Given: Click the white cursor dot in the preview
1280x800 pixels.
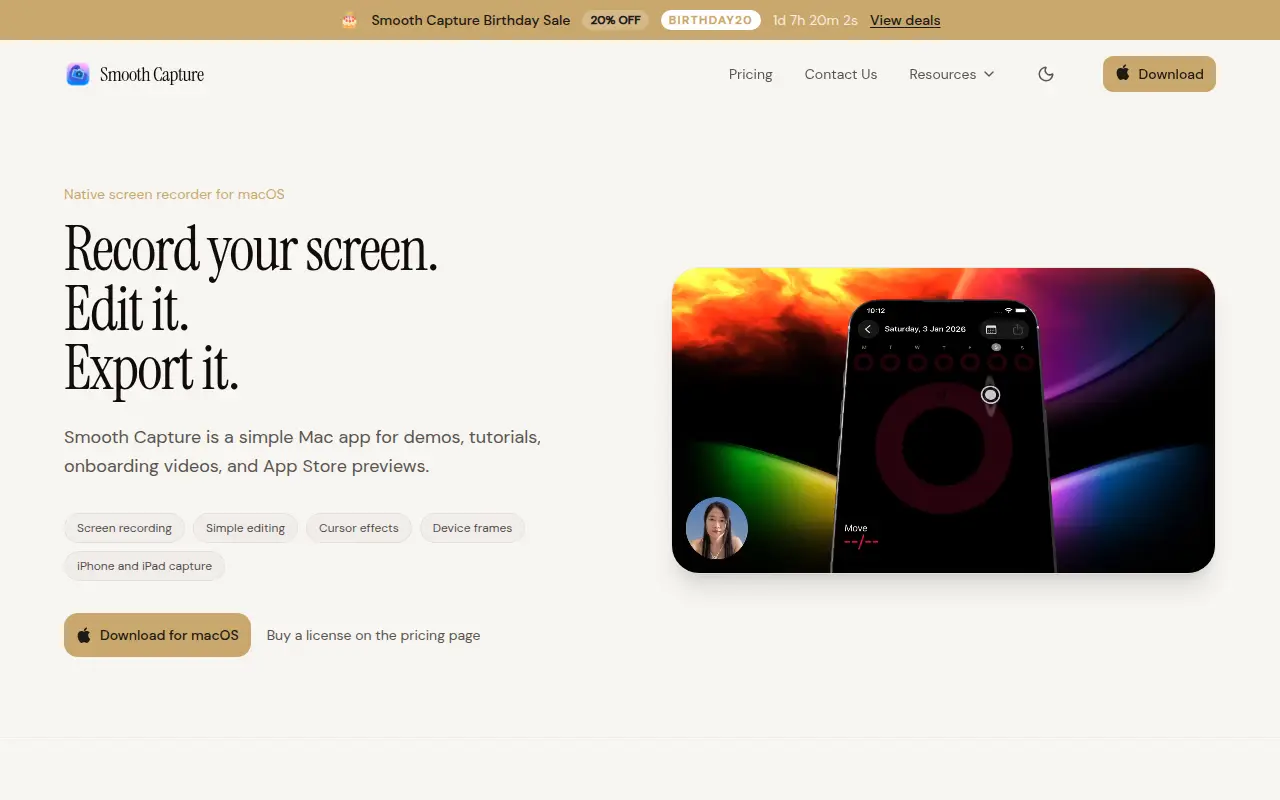Looking at the screenshot, I should point(990,395).
